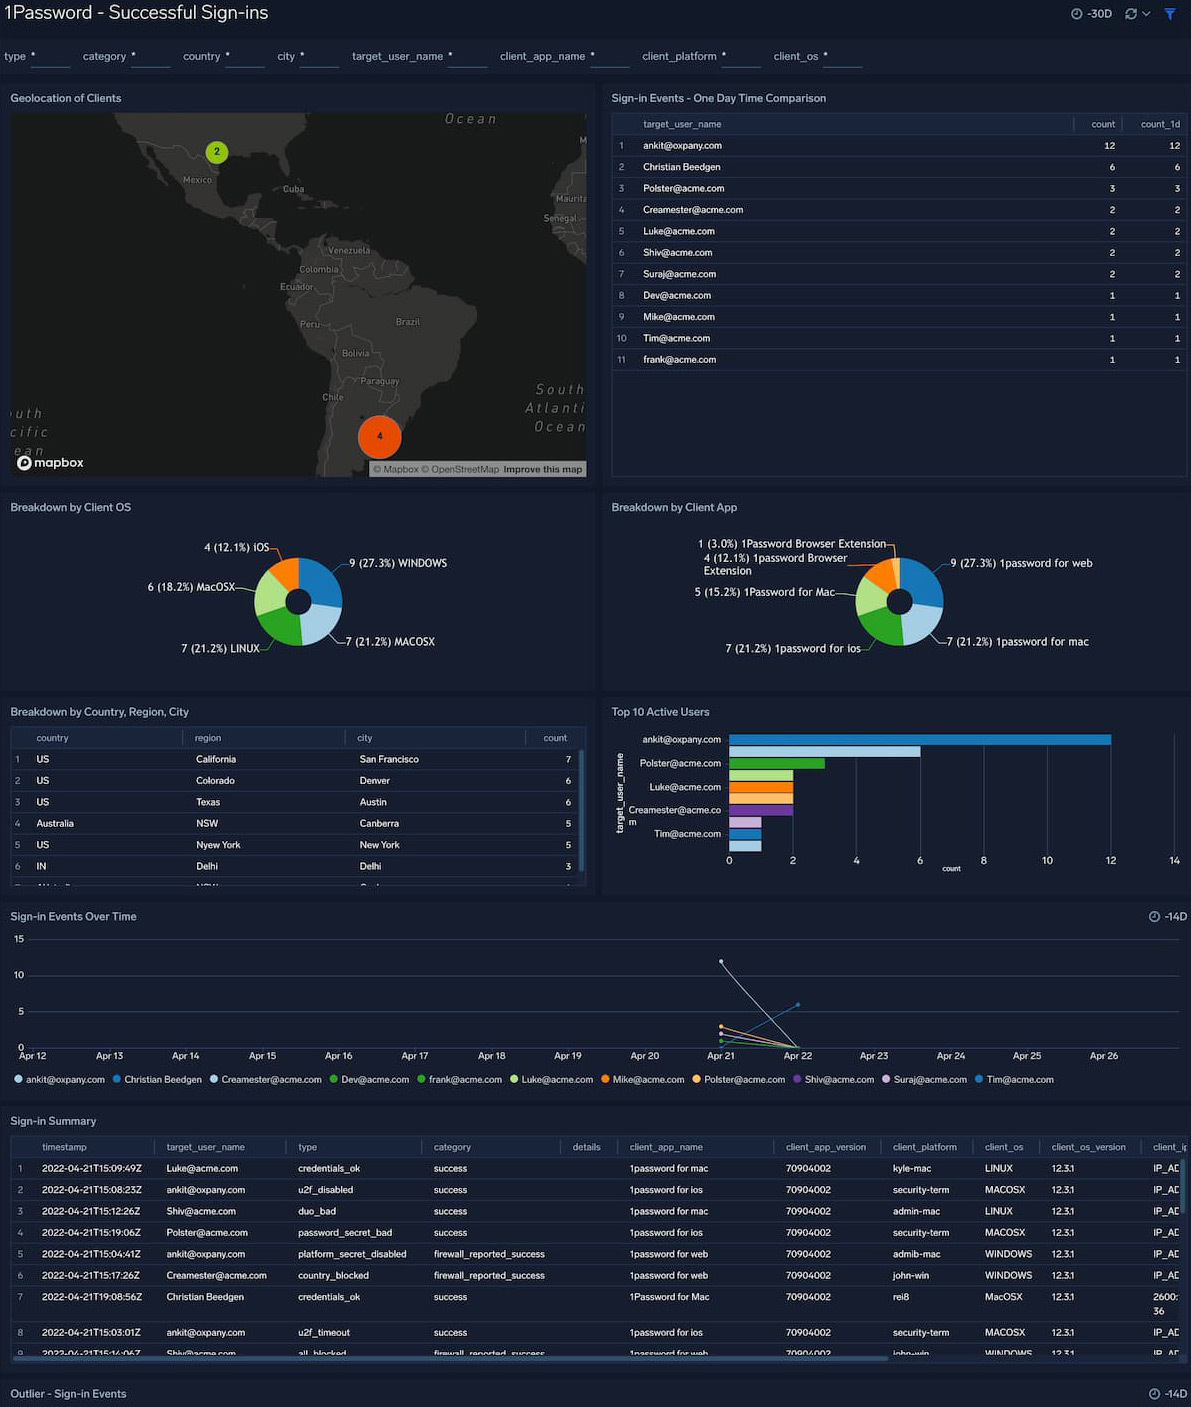Toggle frank@acme.com series in the line chart legend
Viewport: 1191px width, 1407px height.
pyautogui.click(x=459, y=1080)
